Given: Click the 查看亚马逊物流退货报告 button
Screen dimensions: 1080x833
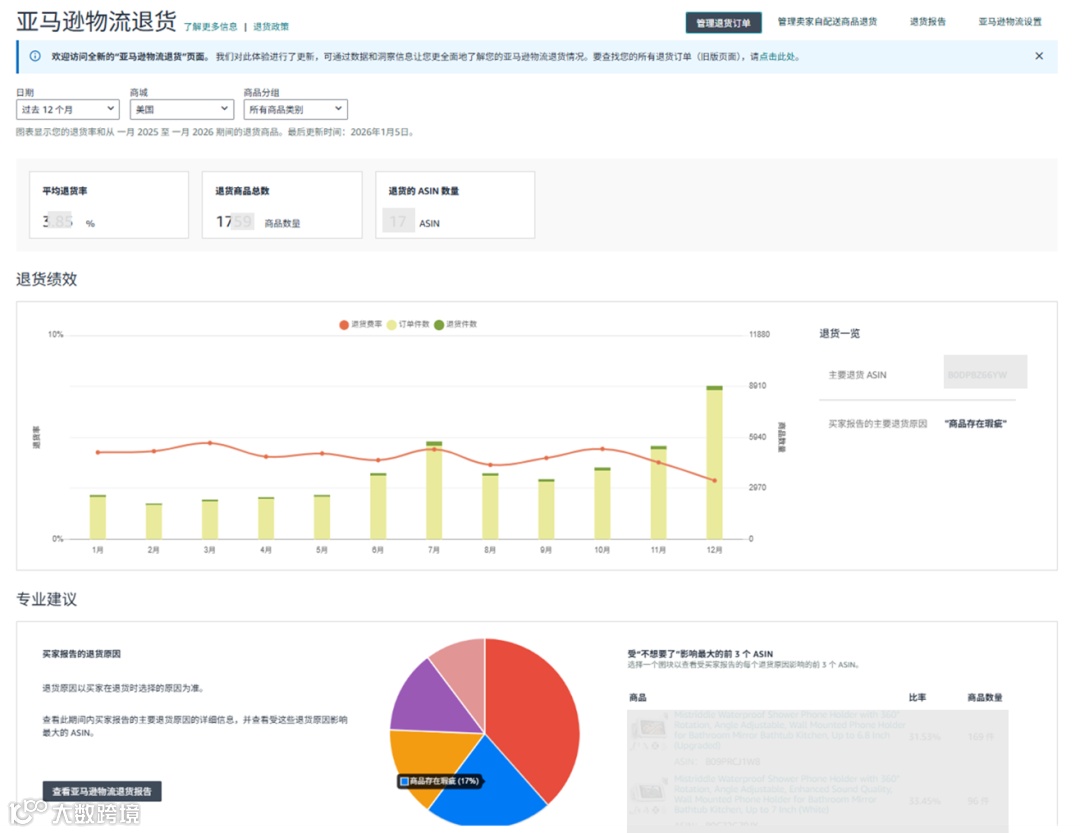Looking at the screenshot, I should (x=102, y=791).
